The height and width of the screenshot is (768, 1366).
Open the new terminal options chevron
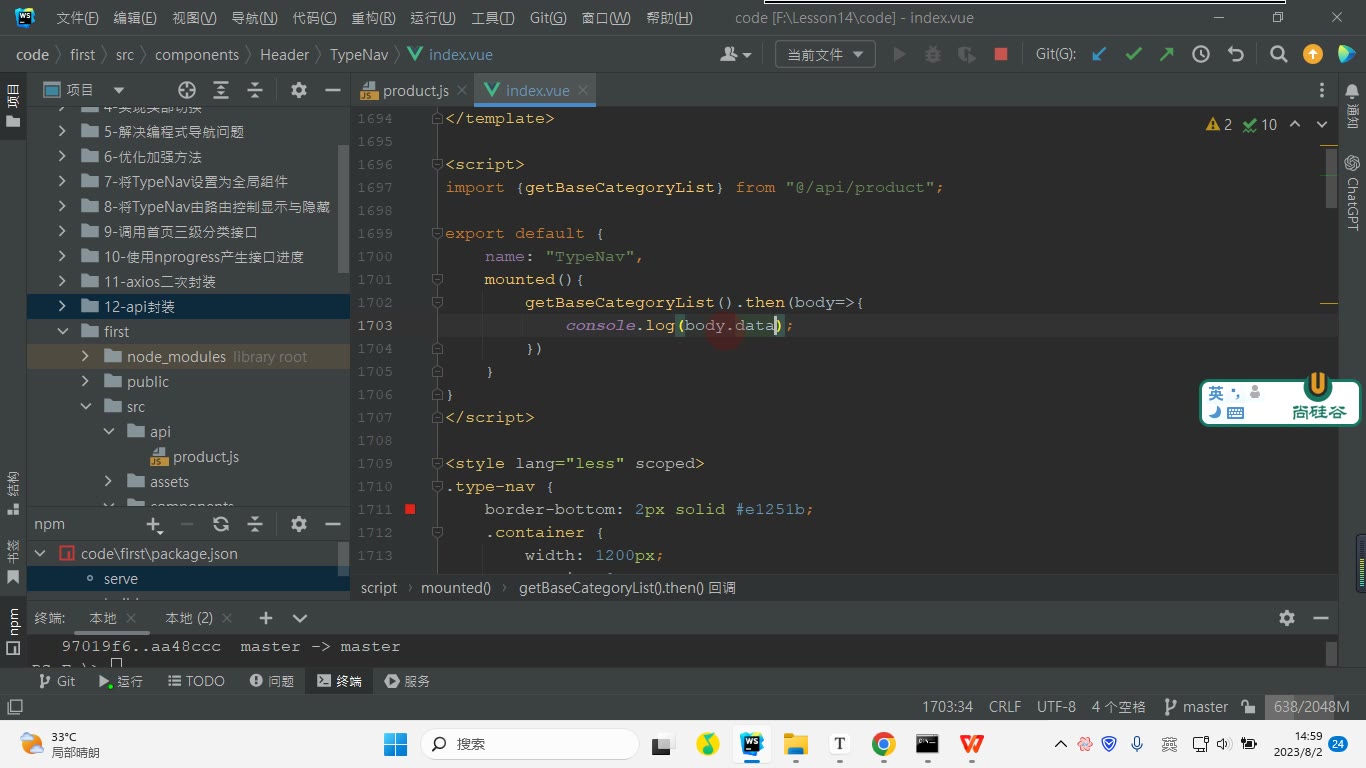coord(300,618)
